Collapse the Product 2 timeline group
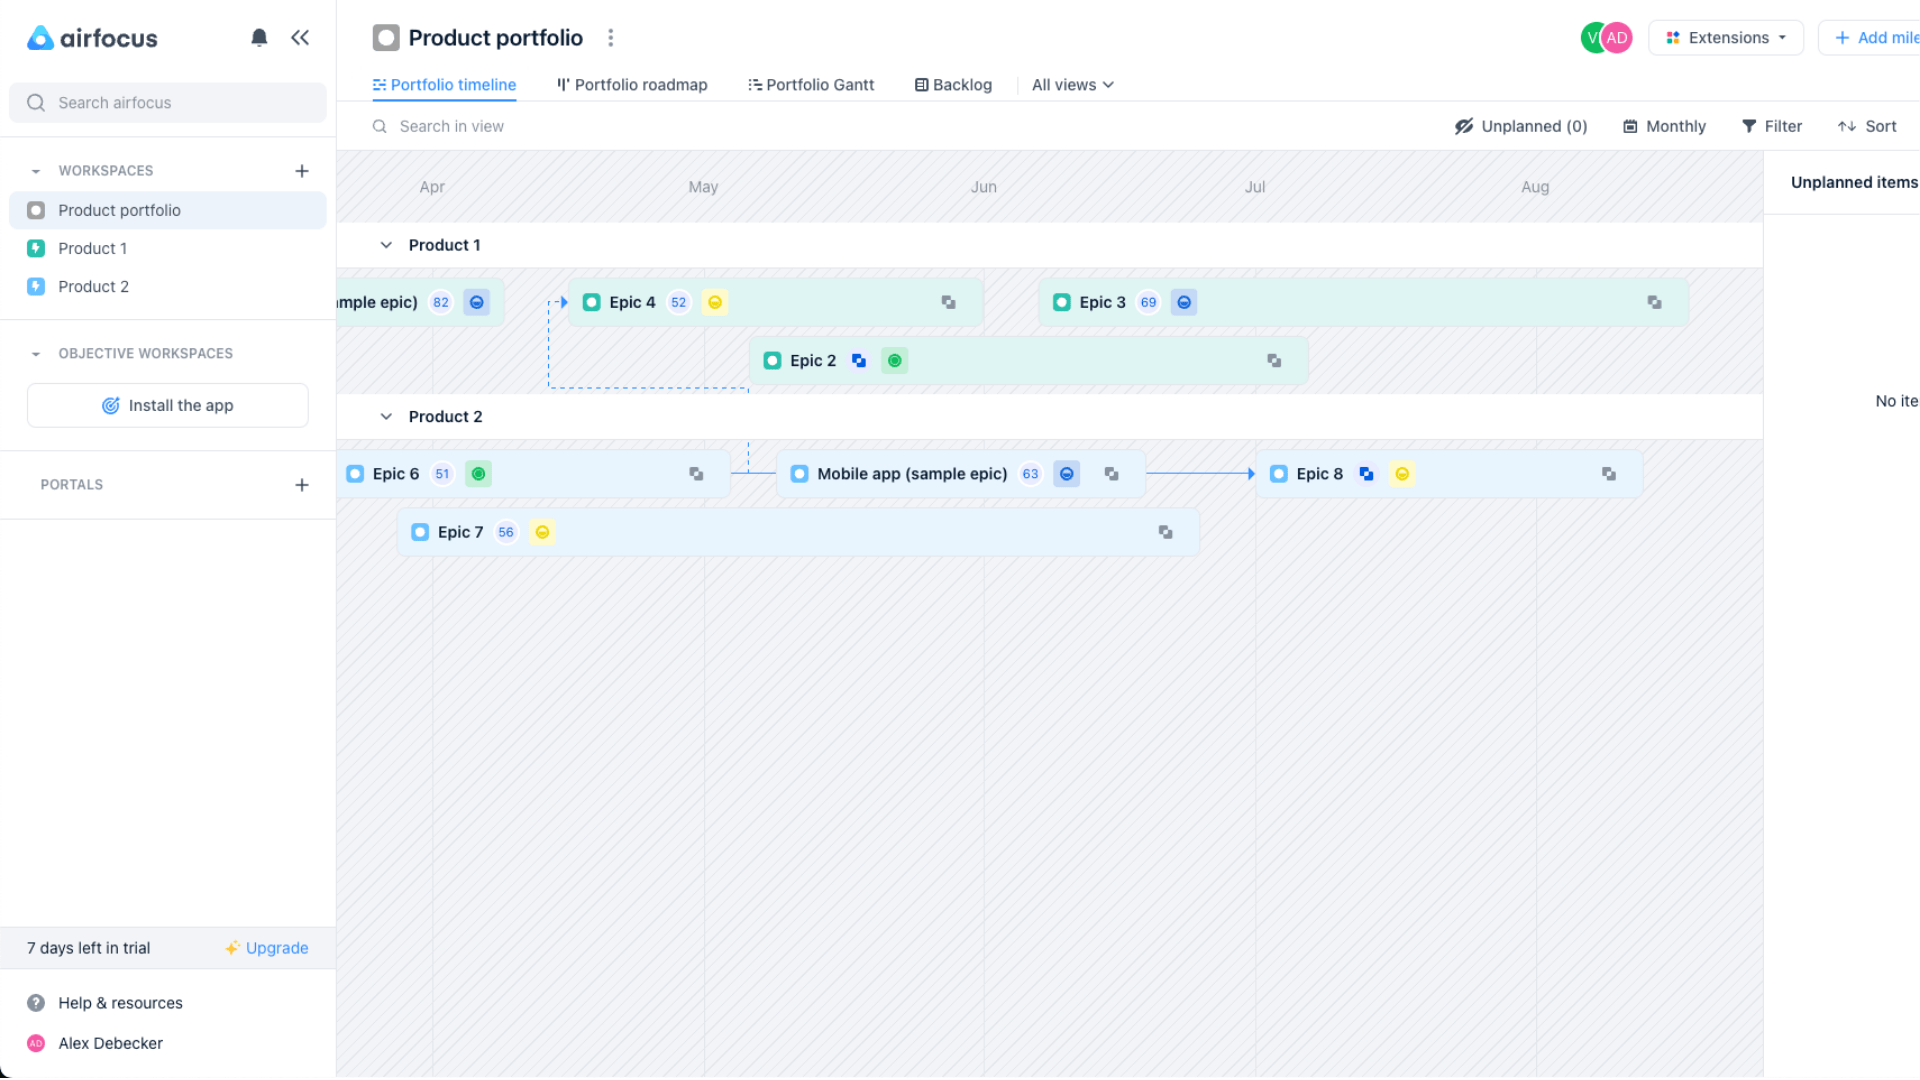 386,417
